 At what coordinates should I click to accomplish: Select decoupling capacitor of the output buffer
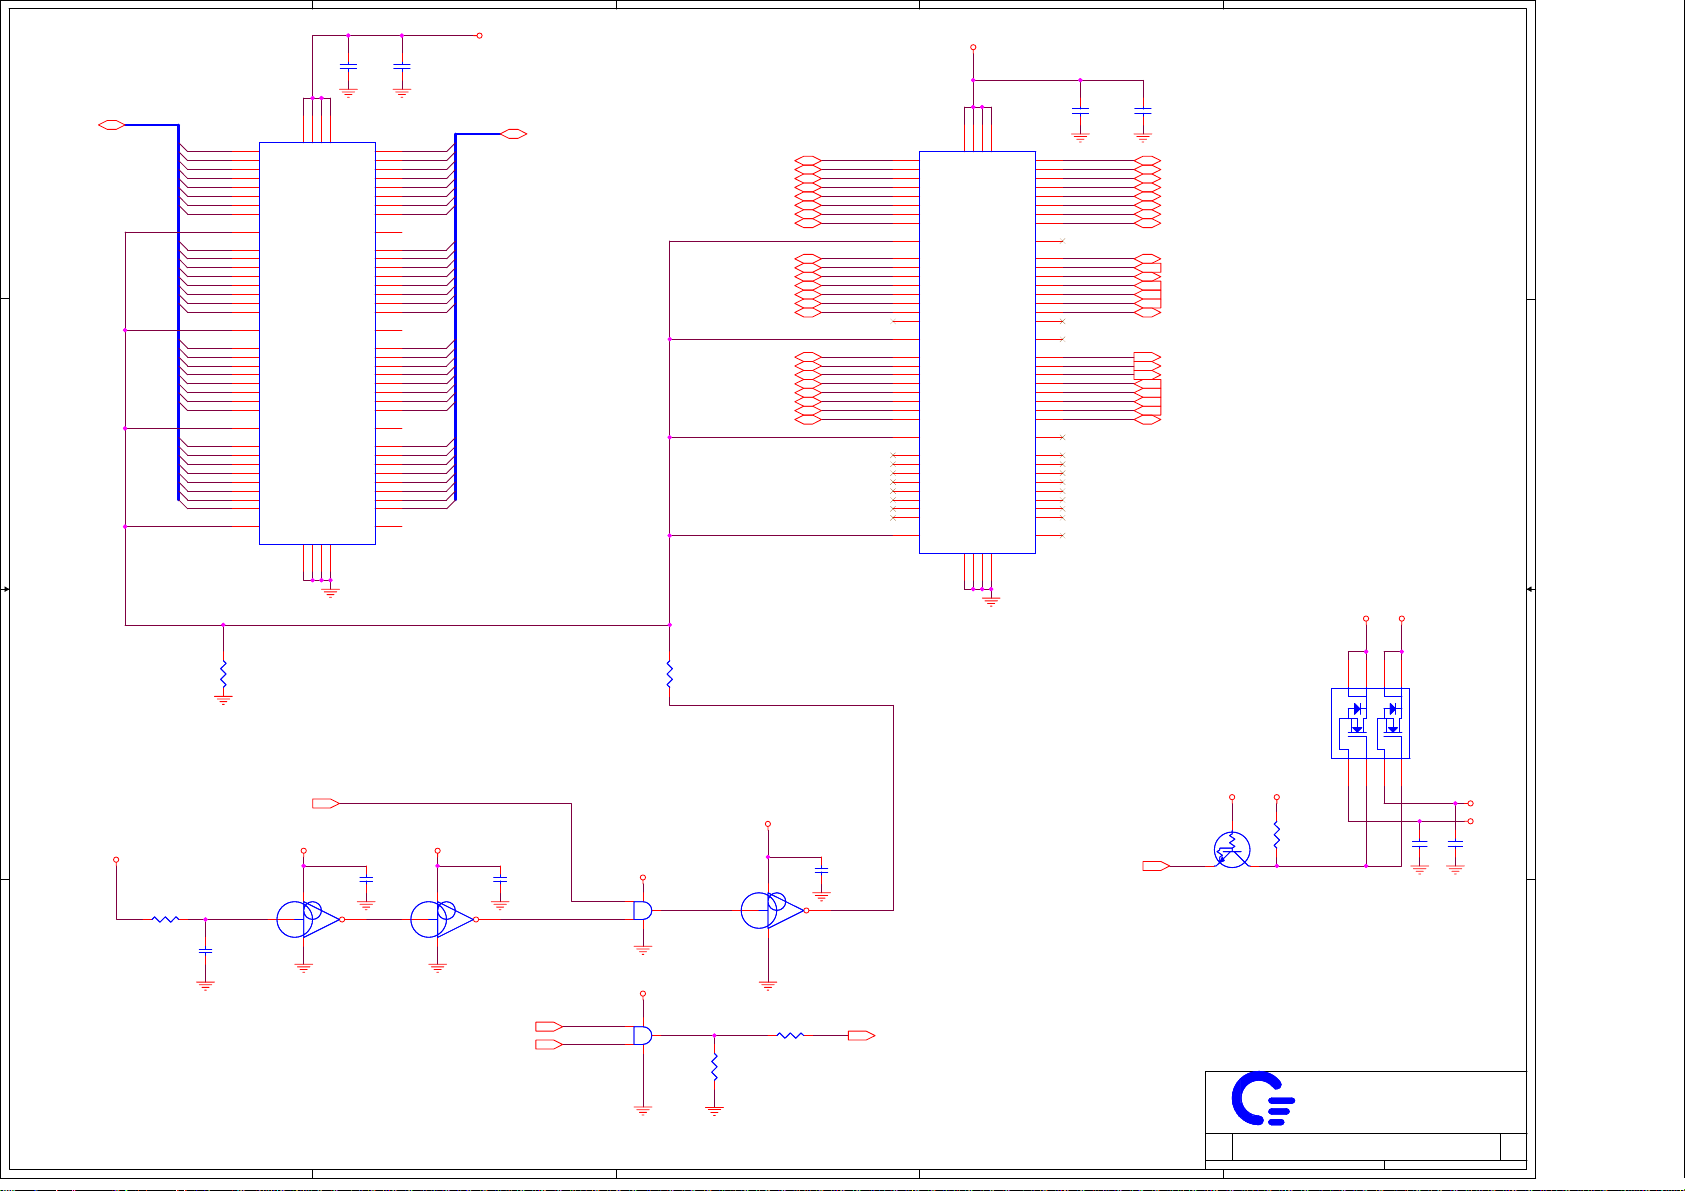(821, 870)
